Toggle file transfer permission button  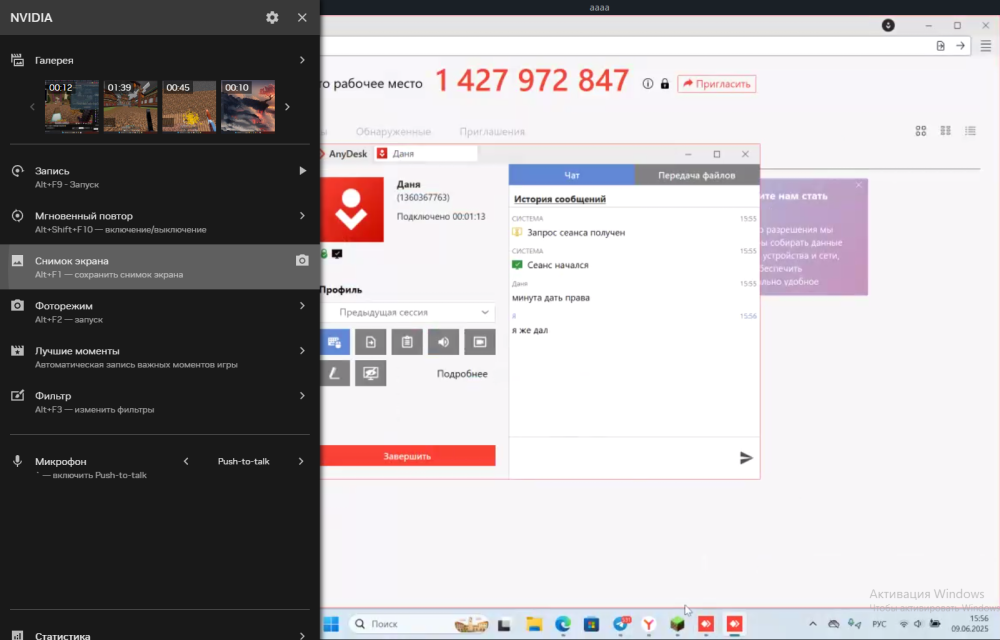pyautogui.click(x=371, y=342)
